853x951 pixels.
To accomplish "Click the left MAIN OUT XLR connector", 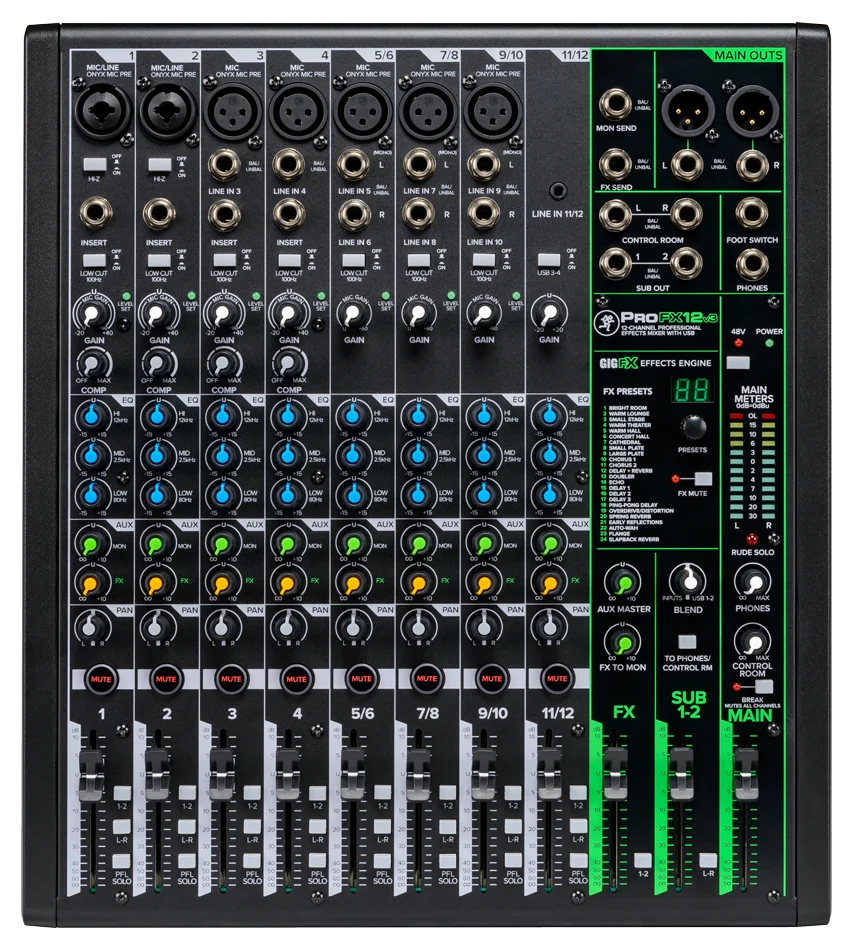I will click(x=686, y=110).
